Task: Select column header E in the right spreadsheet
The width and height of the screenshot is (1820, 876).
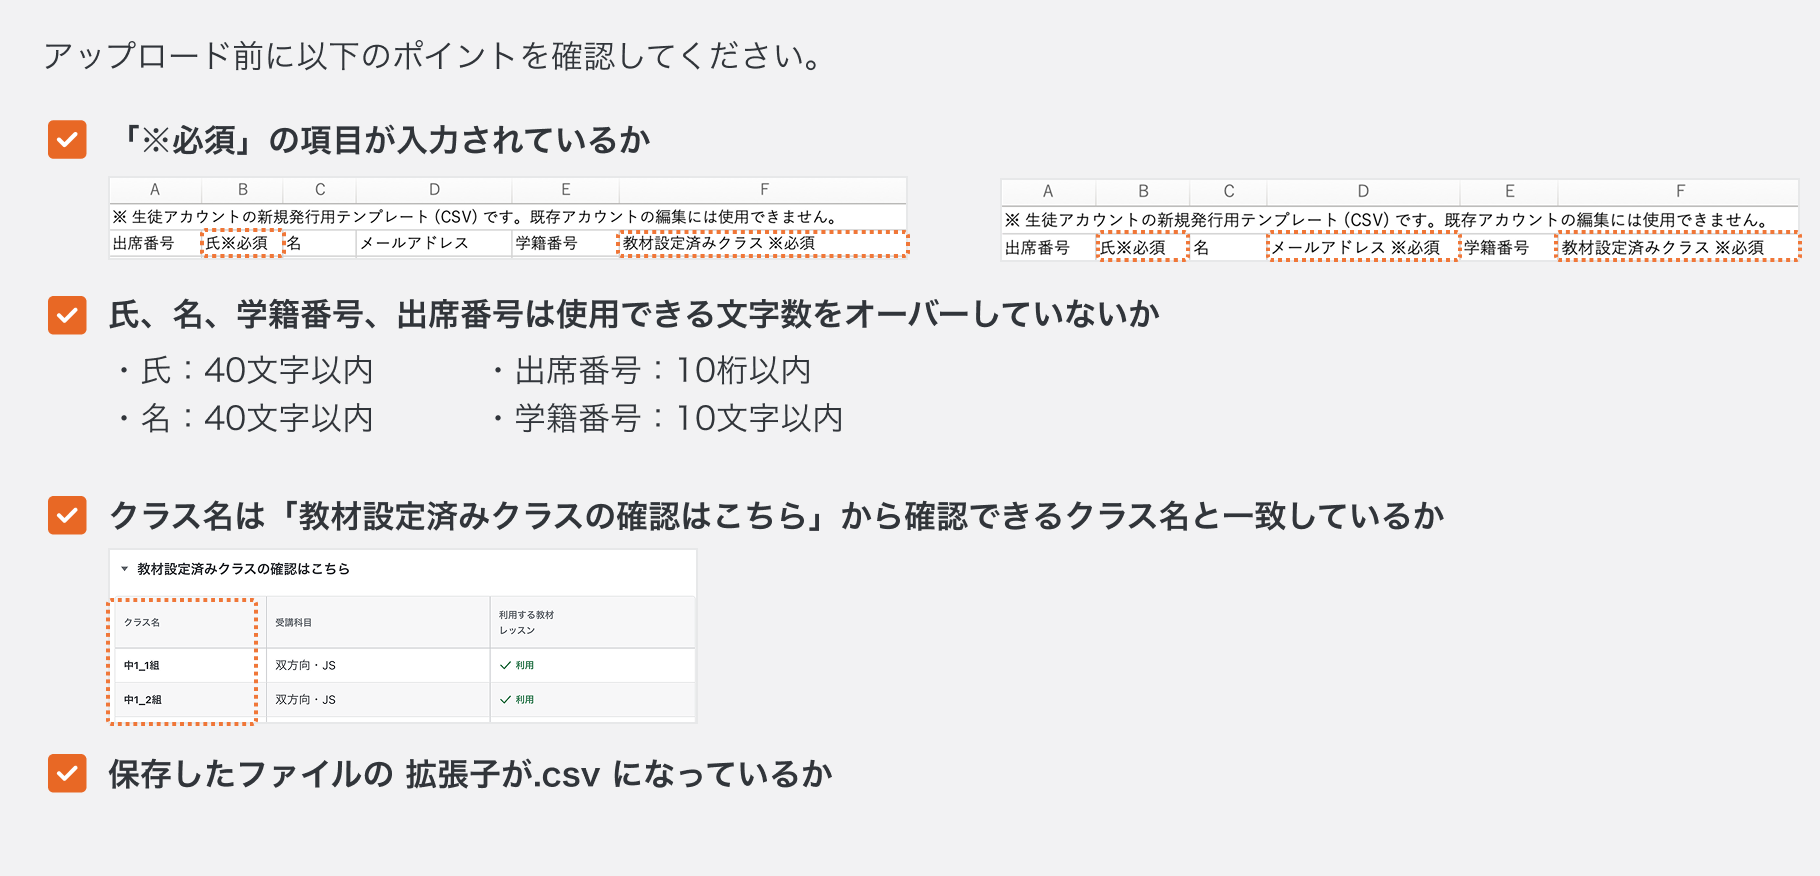Action: pos(1510,191)
